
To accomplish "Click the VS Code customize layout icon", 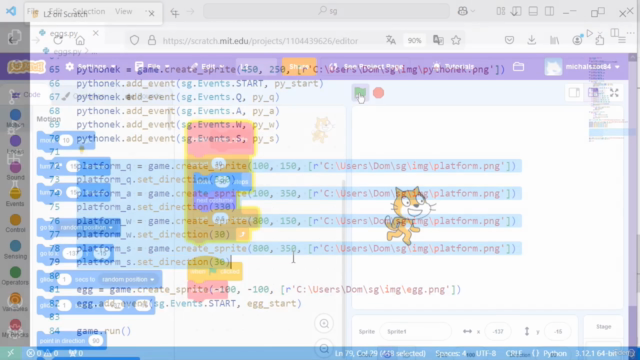I will (x=501, y=11).
